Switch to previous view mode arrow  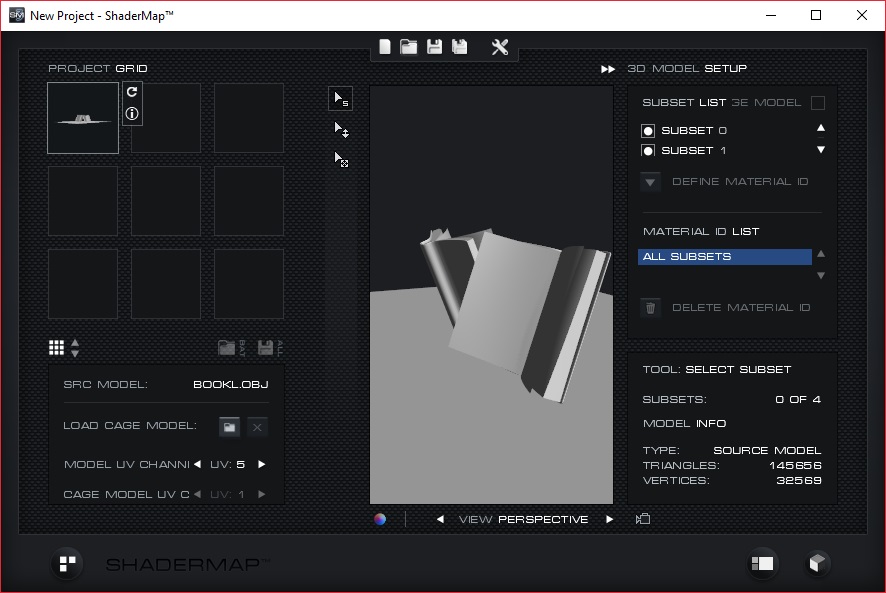coord(440,519)
